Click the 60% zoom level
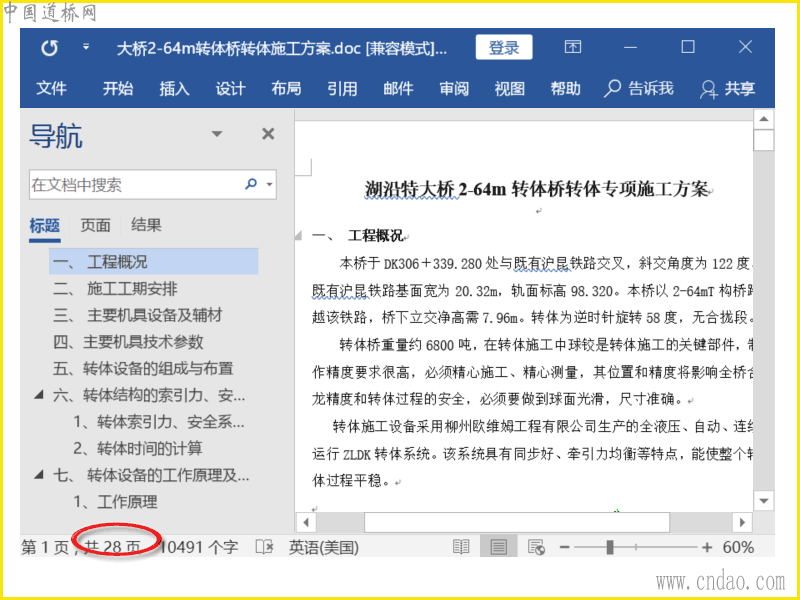This screenshot has height=600, width=800. (x=738, y=547)
